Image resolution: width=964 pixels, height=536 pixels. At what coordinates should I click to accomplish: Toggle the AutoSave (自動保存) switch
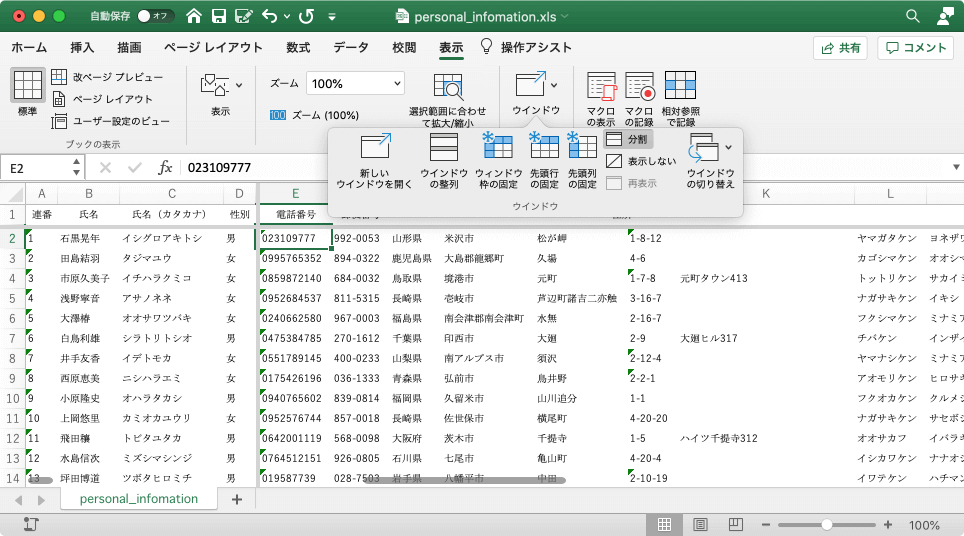155,16
